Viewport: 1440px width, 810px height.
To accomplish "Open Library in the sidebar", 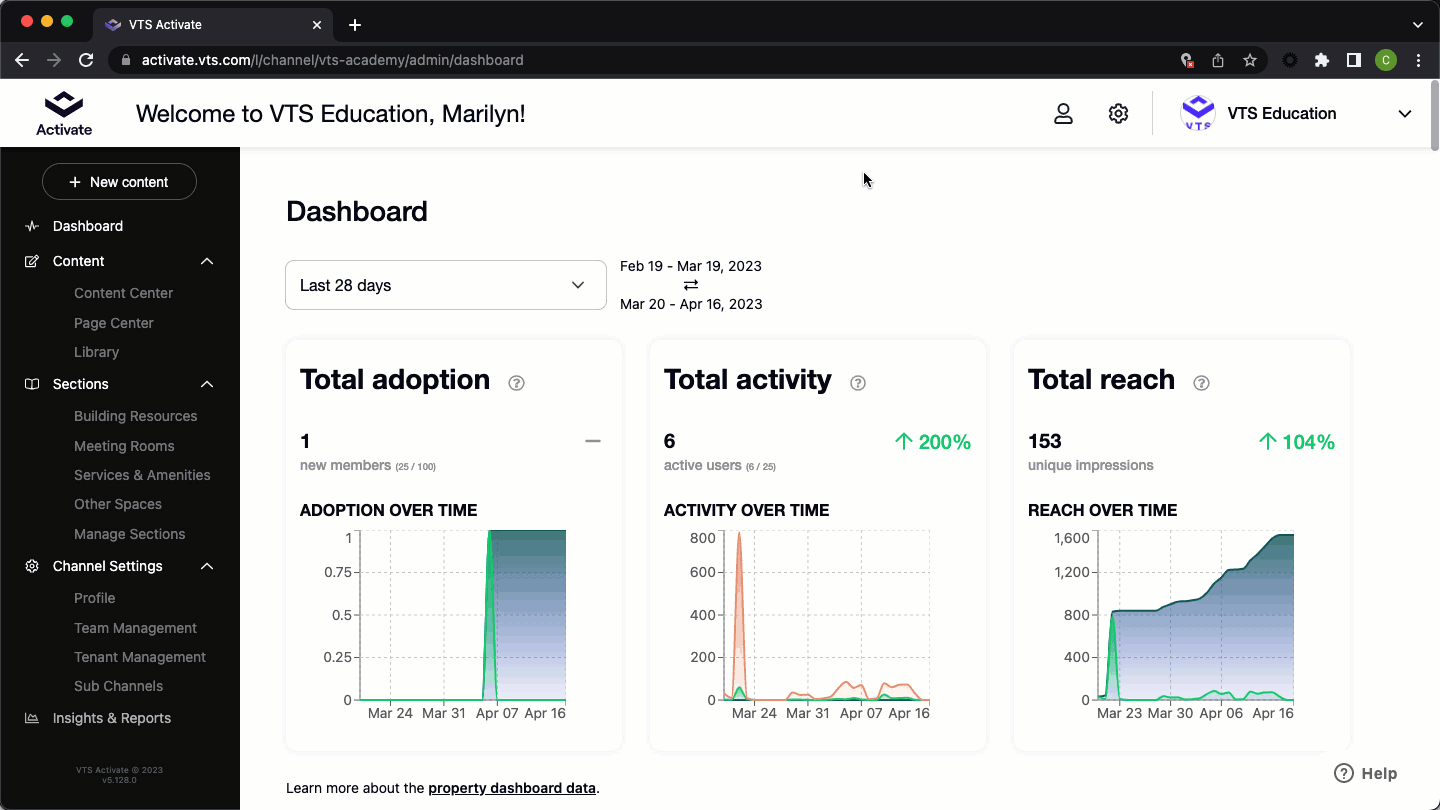I will 97,352.
